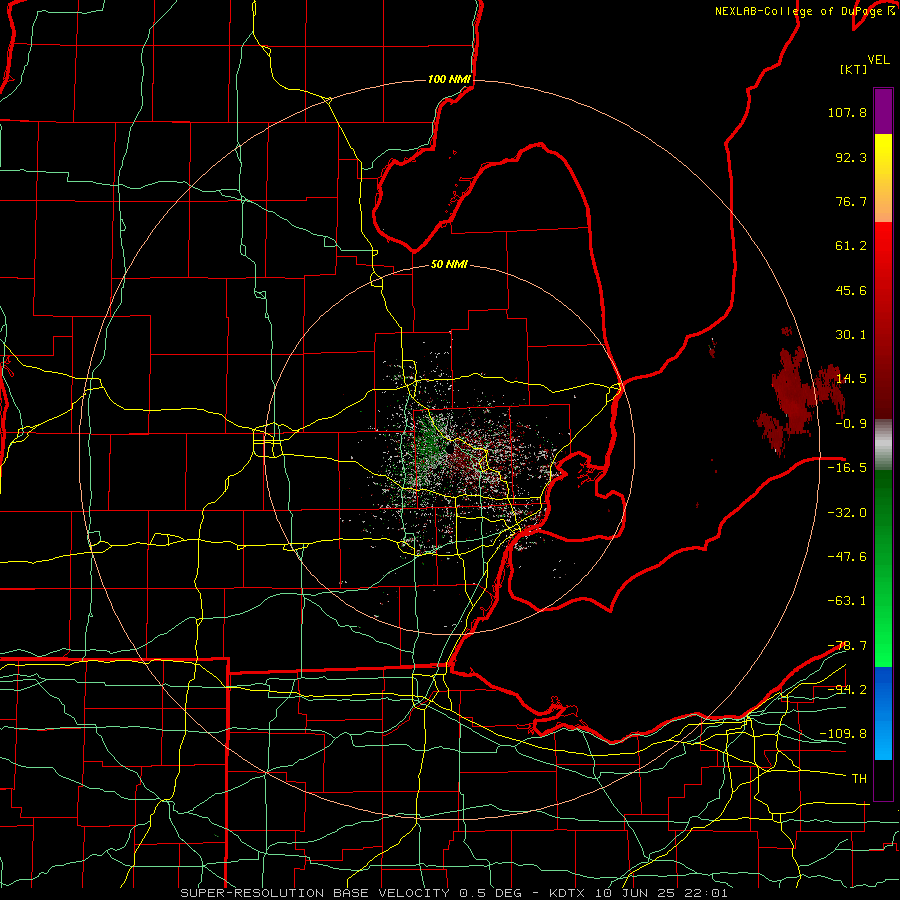Select the 14.5 legend value

[x=851, y=379]
